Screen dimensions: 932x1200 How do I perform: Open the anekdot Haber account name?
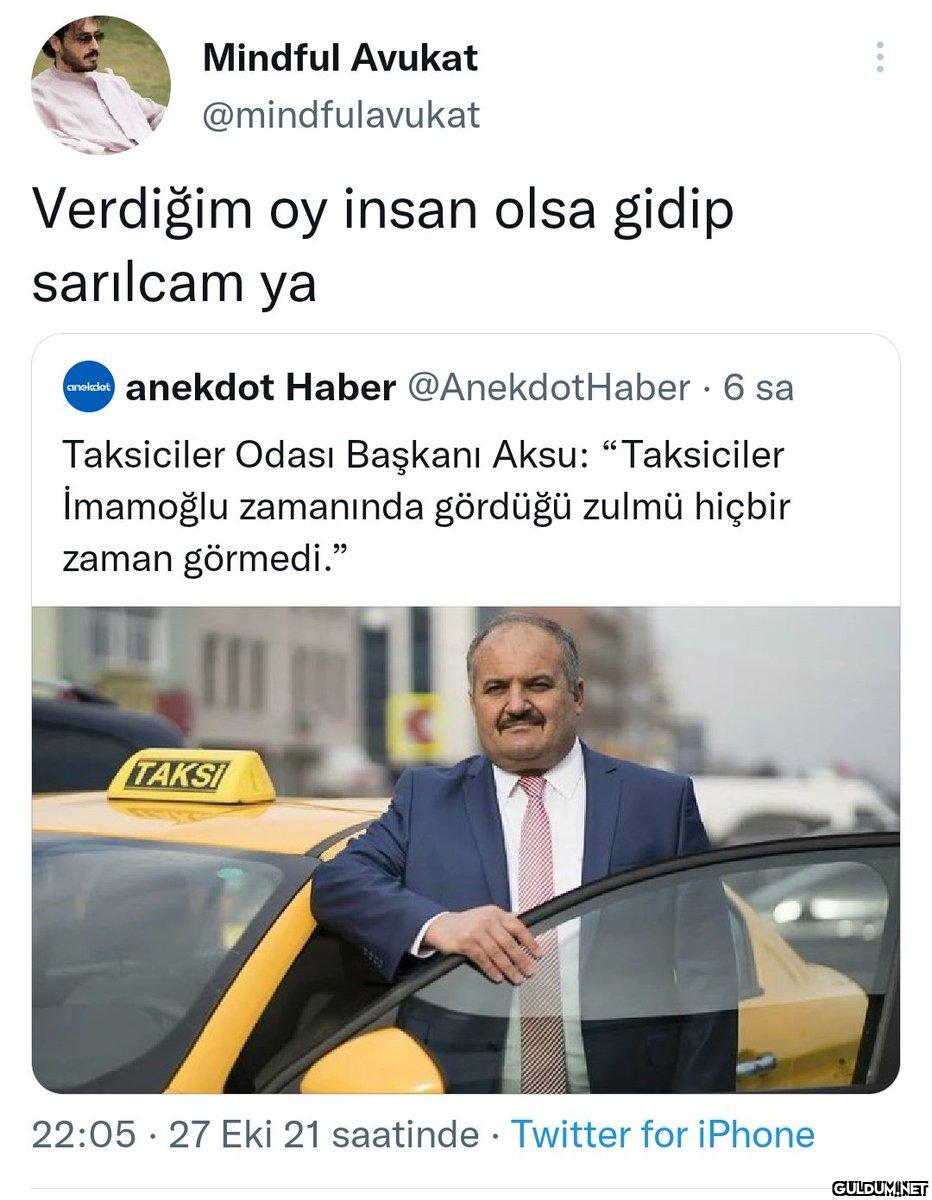pyautogui.click(x=260, y=387)
